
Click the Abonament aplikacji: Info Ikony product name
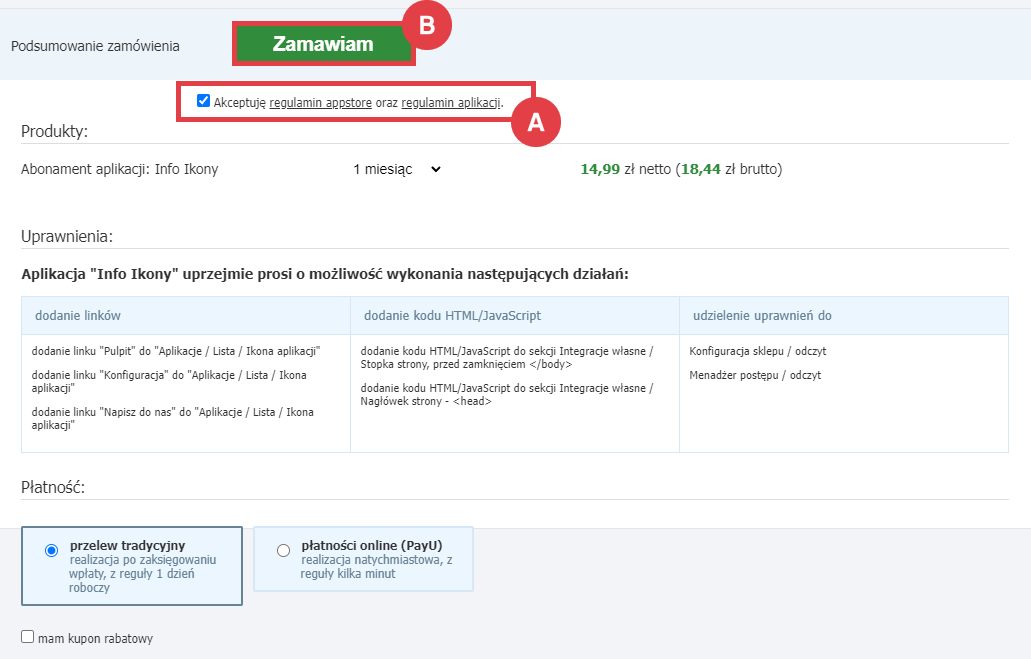point(120,170)
